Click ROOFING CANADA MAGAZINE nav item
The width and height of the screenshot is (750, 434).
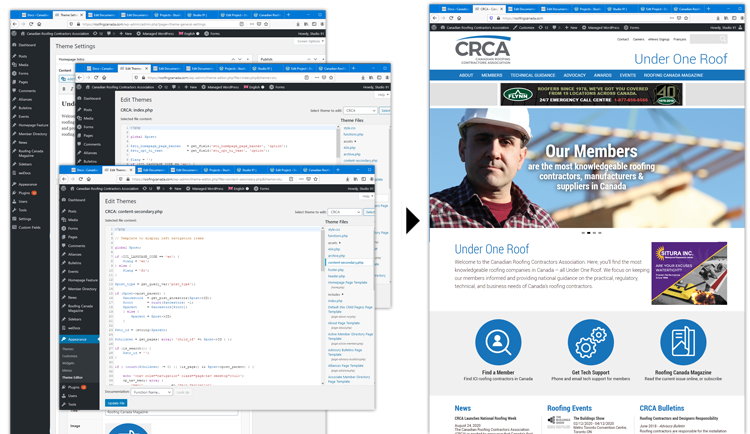(673, 75)
